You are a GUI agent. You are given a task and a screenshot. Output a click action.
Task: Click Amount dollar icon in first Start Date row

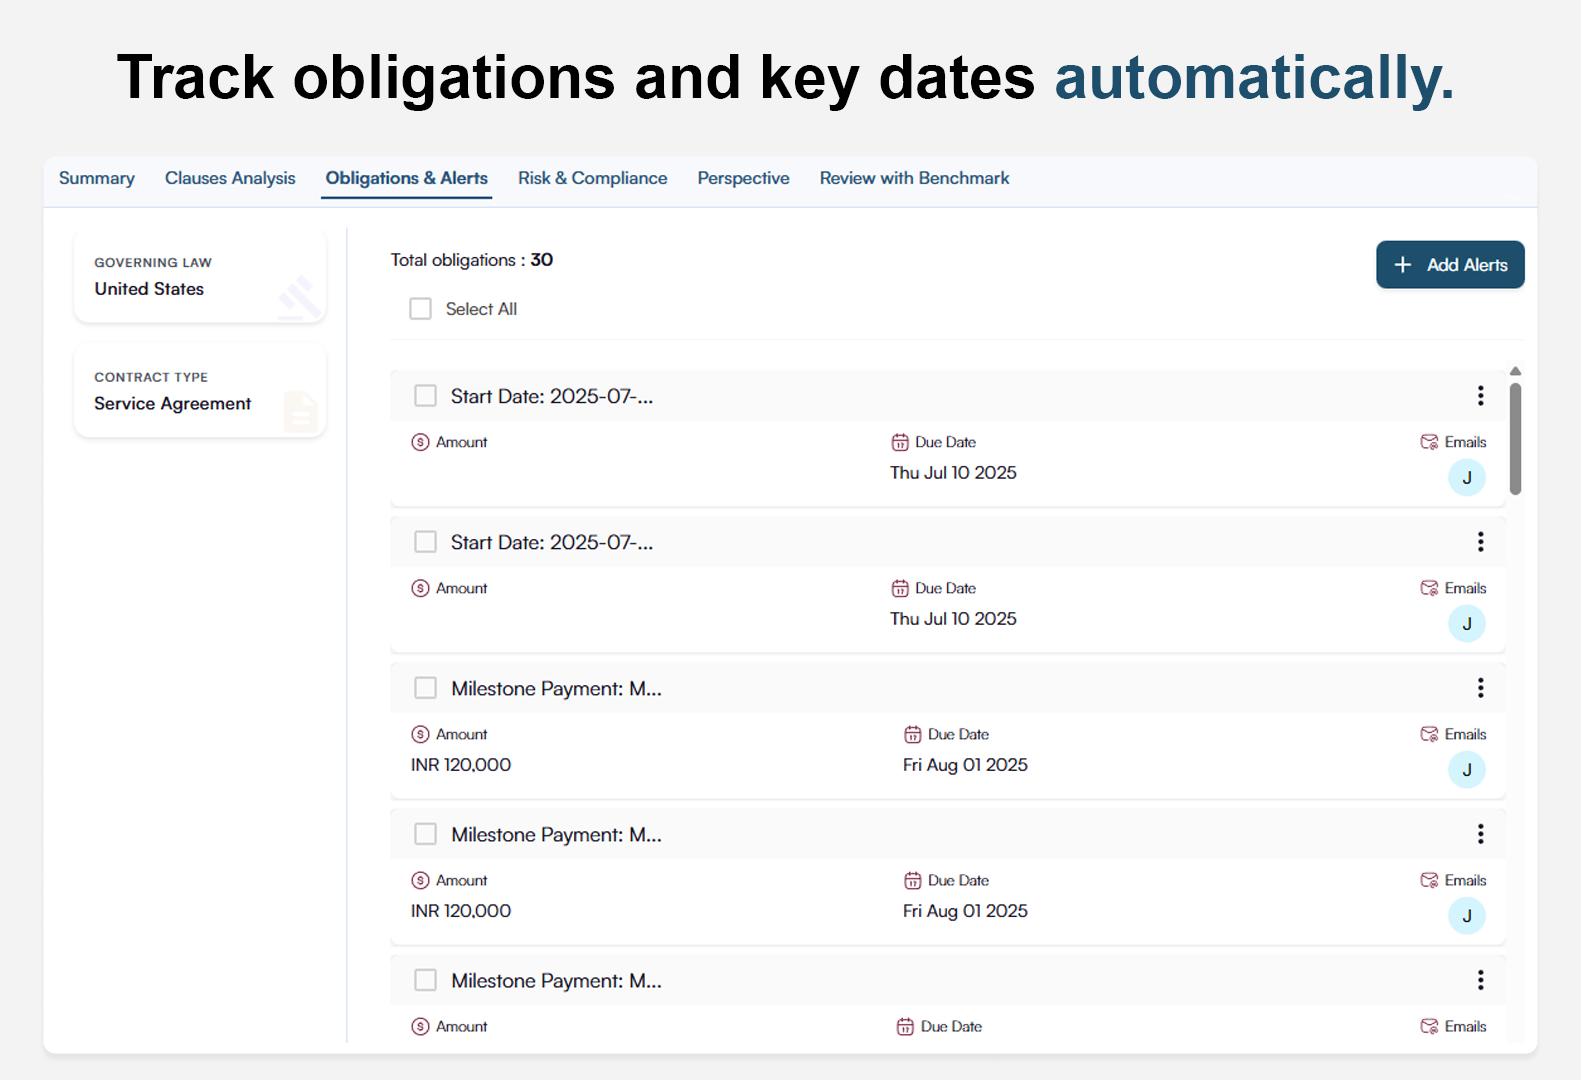tap(420, 442)
